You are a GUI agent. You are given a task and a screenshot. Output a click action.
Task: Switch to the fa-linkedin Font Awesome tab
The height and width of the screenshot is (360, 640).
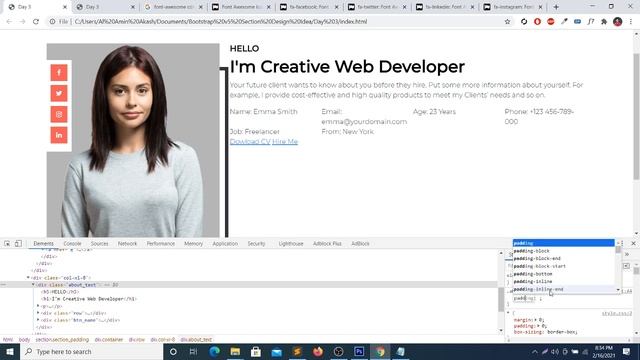click(x=444, y=7)
